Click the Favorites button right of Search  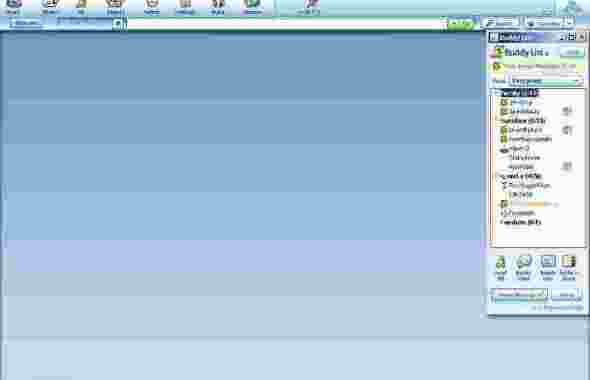coord(545,23)
